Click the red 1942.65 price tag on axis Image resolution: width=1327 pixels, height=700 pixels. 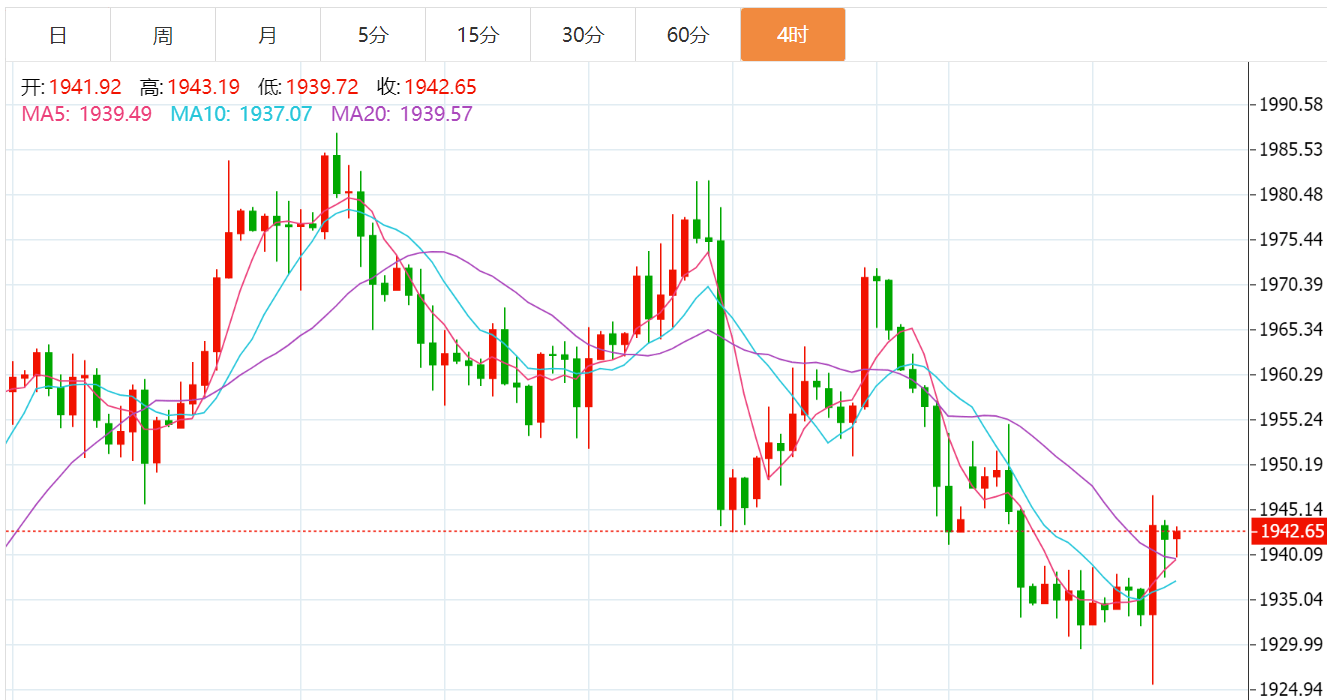tap(1292, 531)
